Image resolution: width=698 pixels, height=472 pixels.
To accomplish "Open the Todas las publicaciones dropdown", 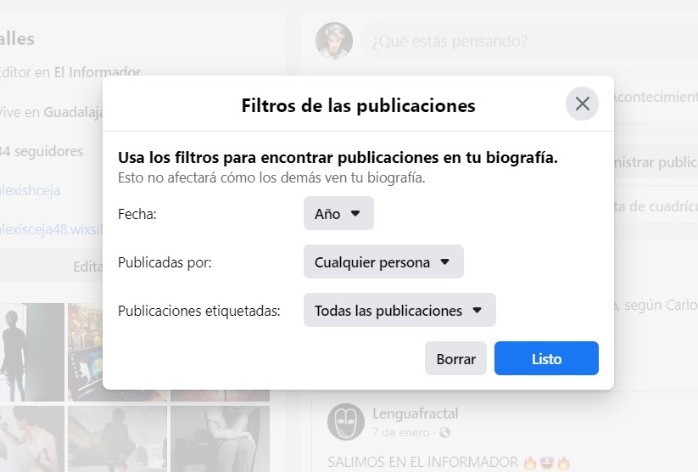I will pyautogui.click(x=398, y=310).
